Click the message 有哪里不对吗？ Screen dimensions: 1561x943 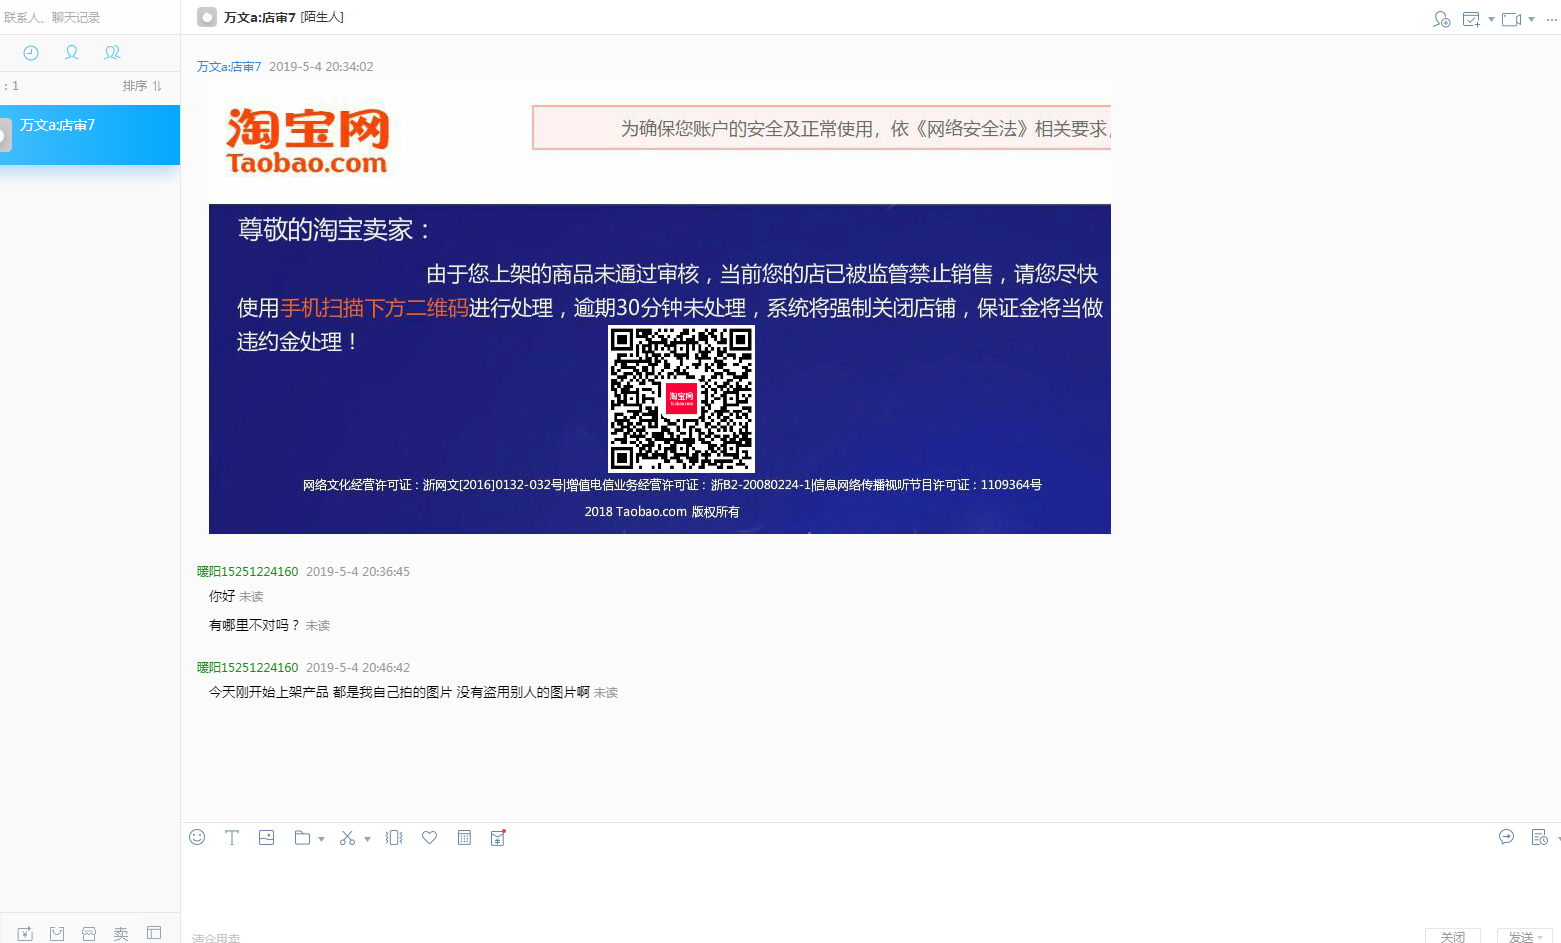255,625
